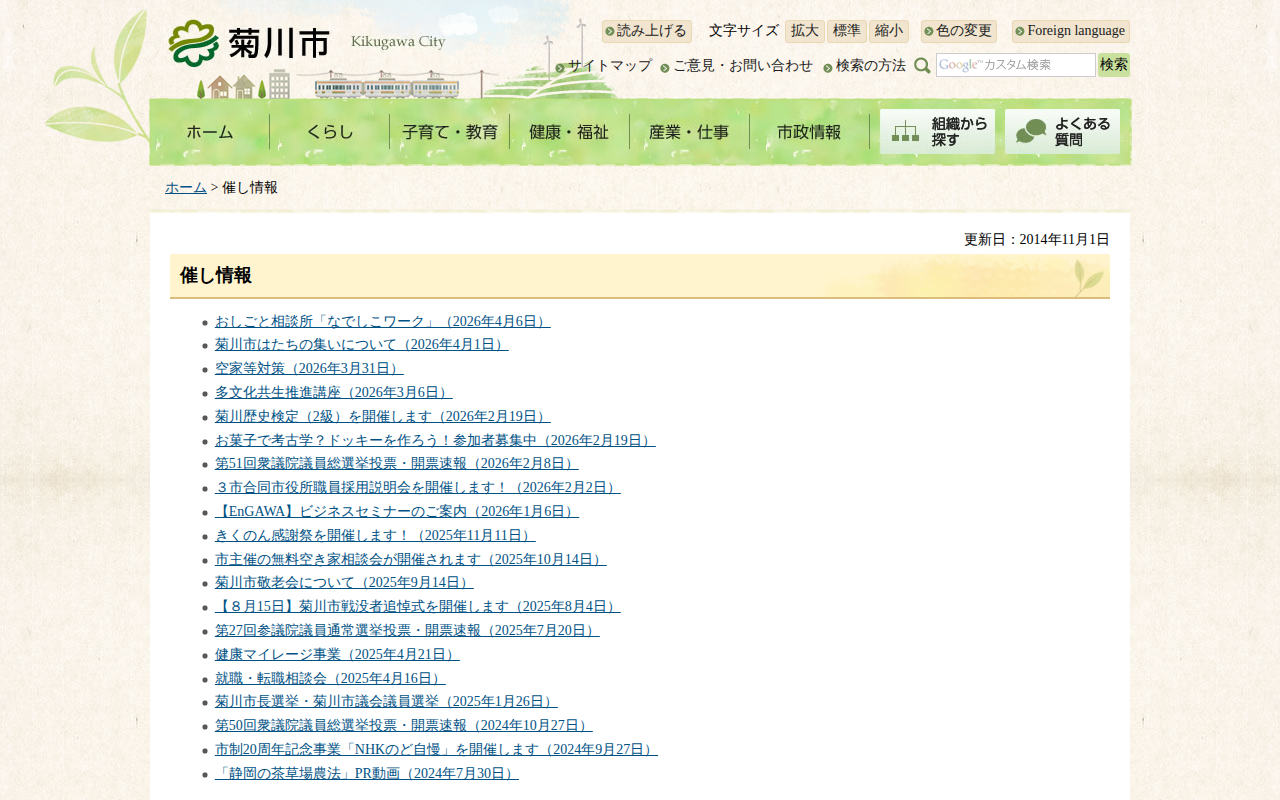Open よくある質問 FAQ button
The image size is (1280, 800).
[x=1062, y=132]
